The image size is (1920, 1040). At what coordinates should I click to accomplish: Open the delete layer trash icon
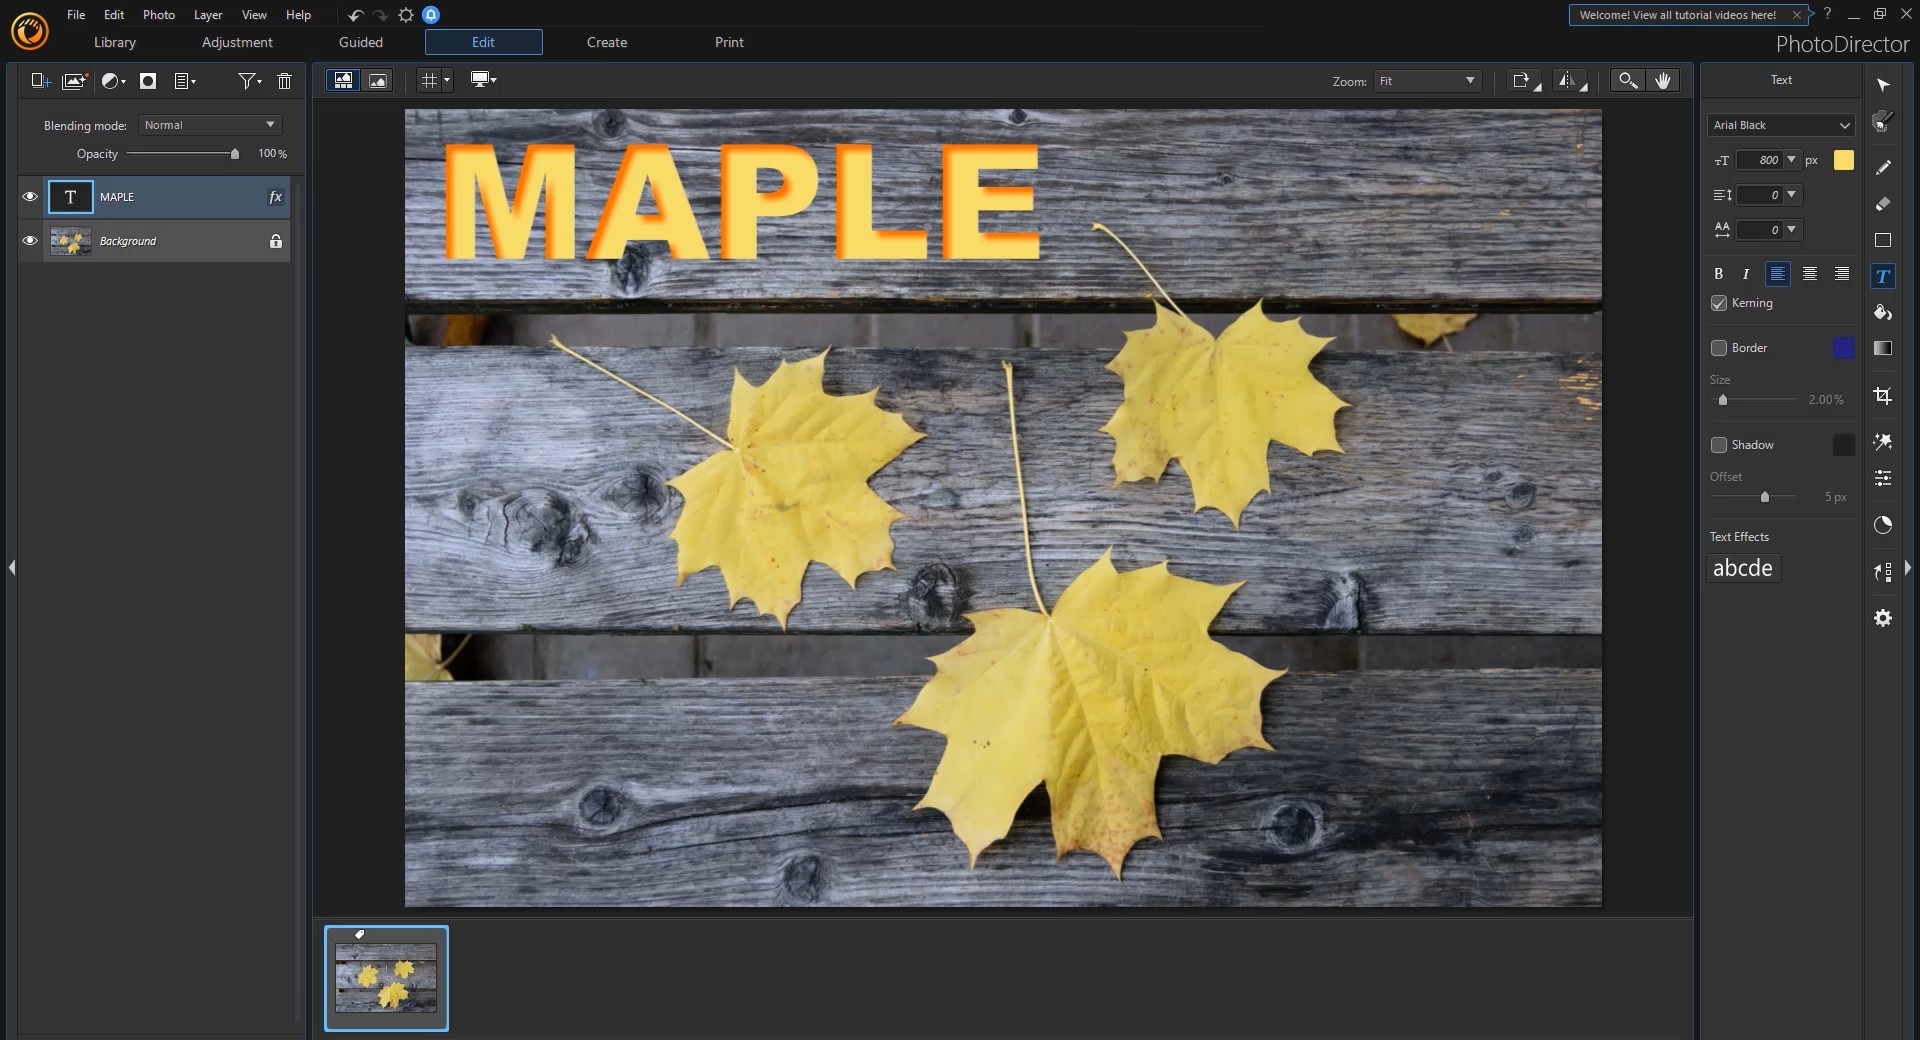[x=284, y=81]
